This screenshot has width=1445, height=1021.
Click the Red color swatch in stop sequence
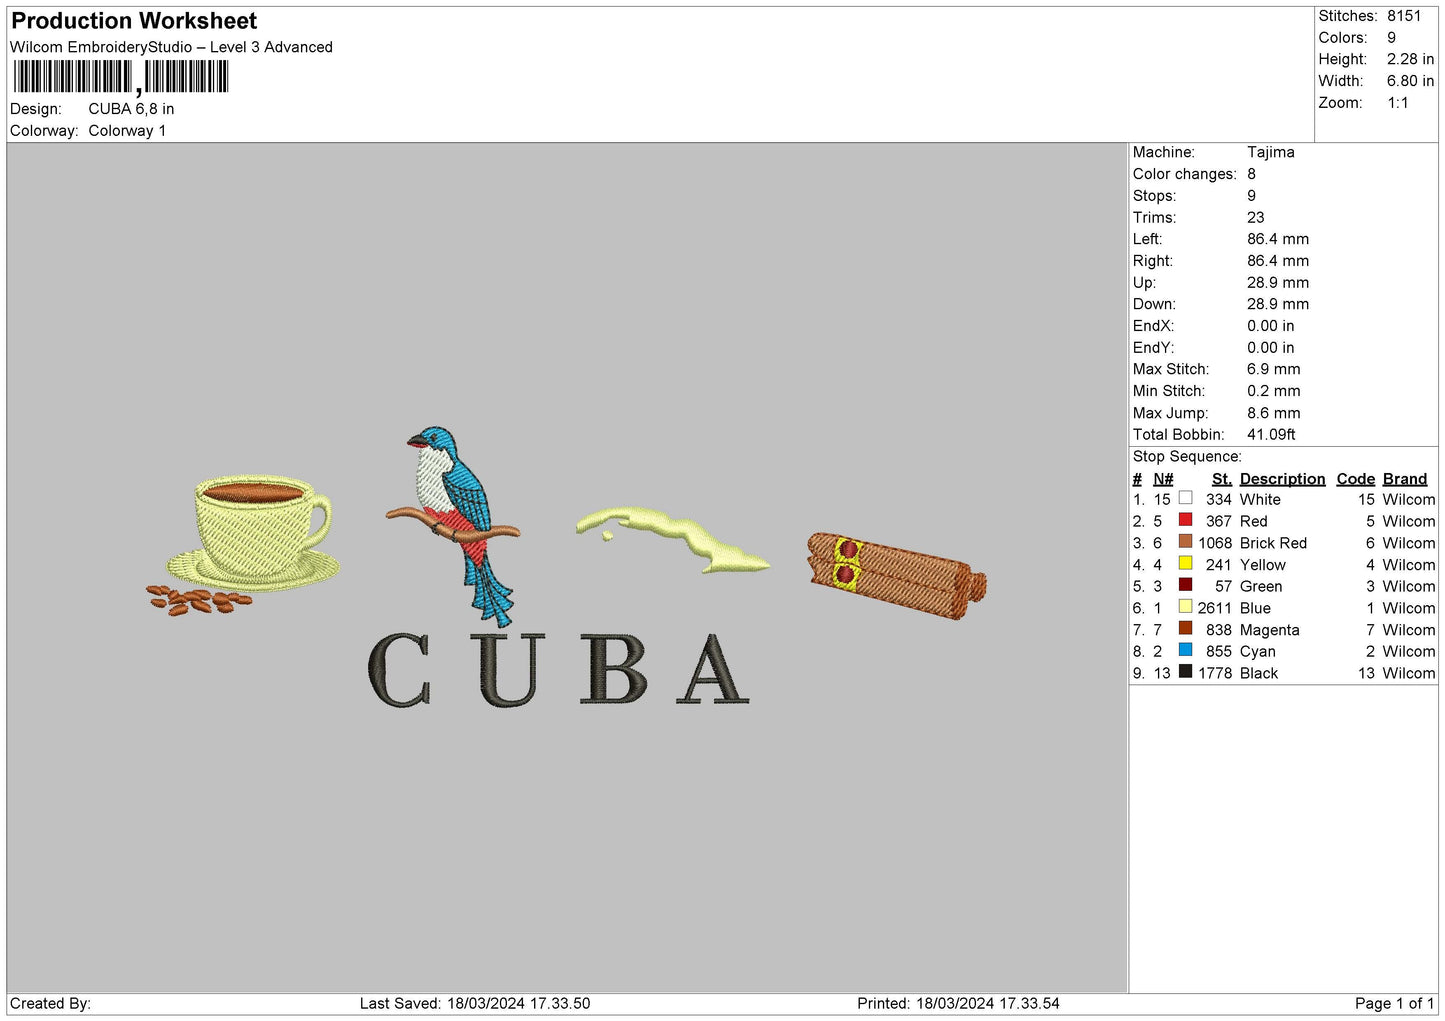pyautogui.click(x=1185, y=520)
